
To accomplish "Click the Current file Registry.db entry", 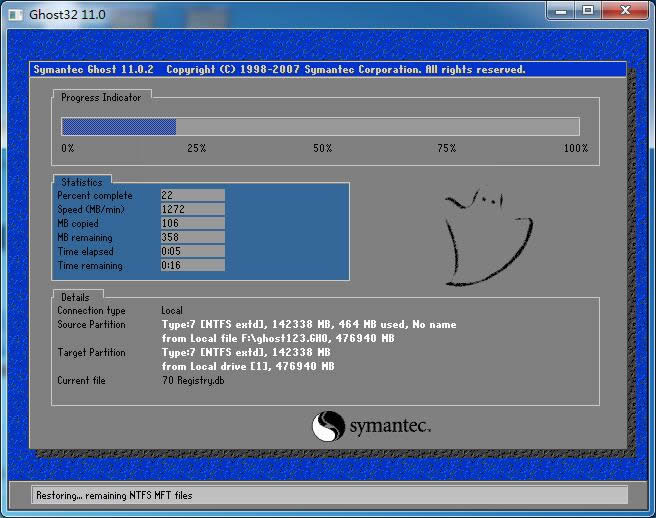I will click(x=193, y=381).
